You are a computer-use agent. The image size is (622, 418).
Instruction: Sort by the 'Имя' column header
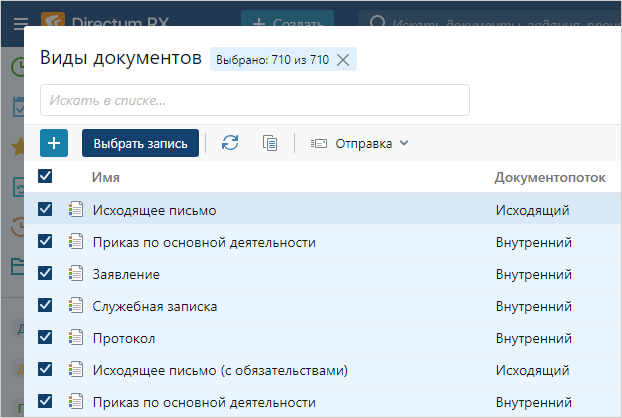point(106,177)
